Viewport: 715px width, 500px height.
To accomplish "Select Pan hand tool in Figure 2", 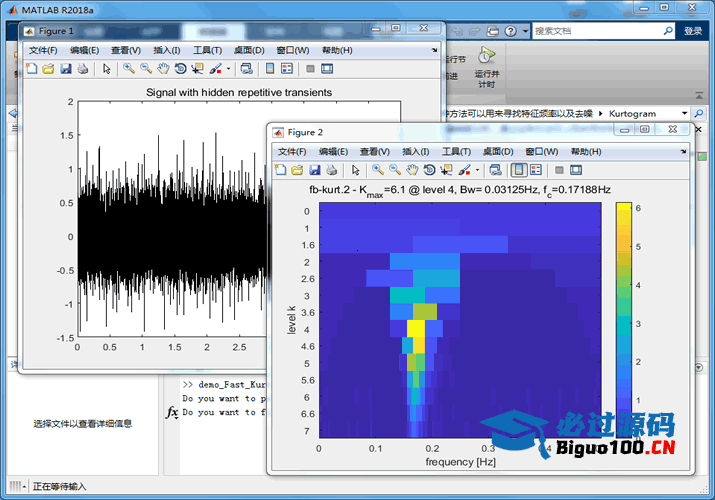I will pyautogui.click(x=412, y=170).
